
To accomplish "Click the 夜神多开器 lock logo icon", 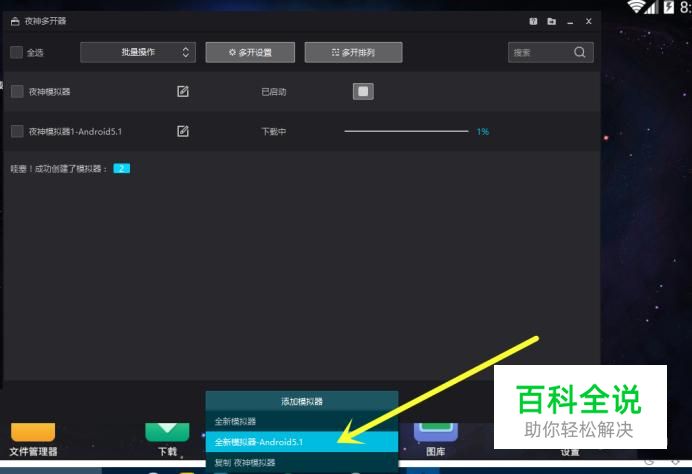I will coord(15,21).
